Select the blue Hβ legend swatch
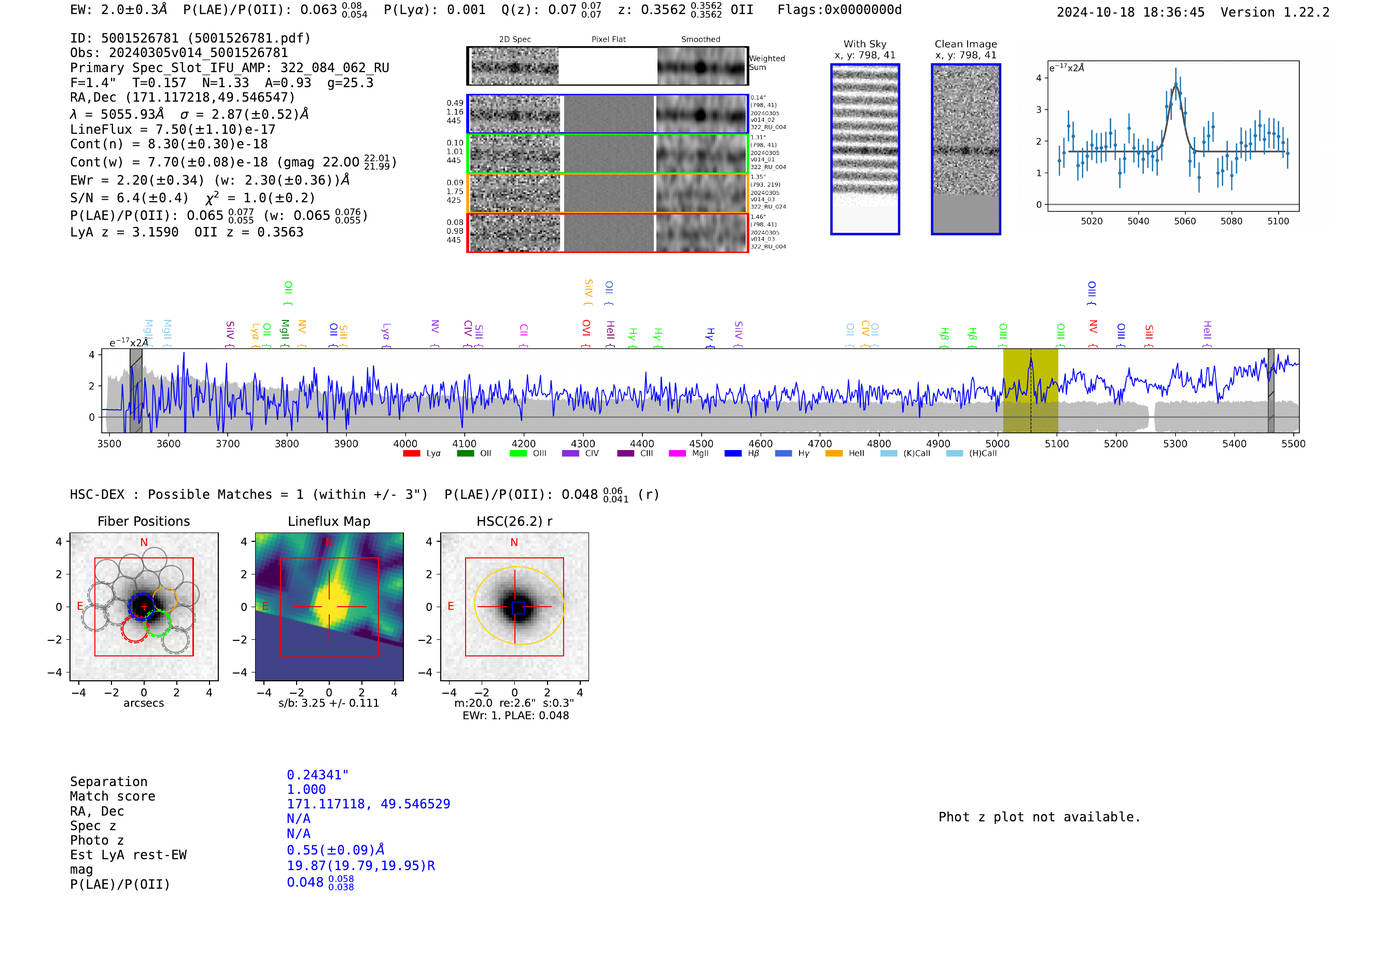 [x=733, y=453]
